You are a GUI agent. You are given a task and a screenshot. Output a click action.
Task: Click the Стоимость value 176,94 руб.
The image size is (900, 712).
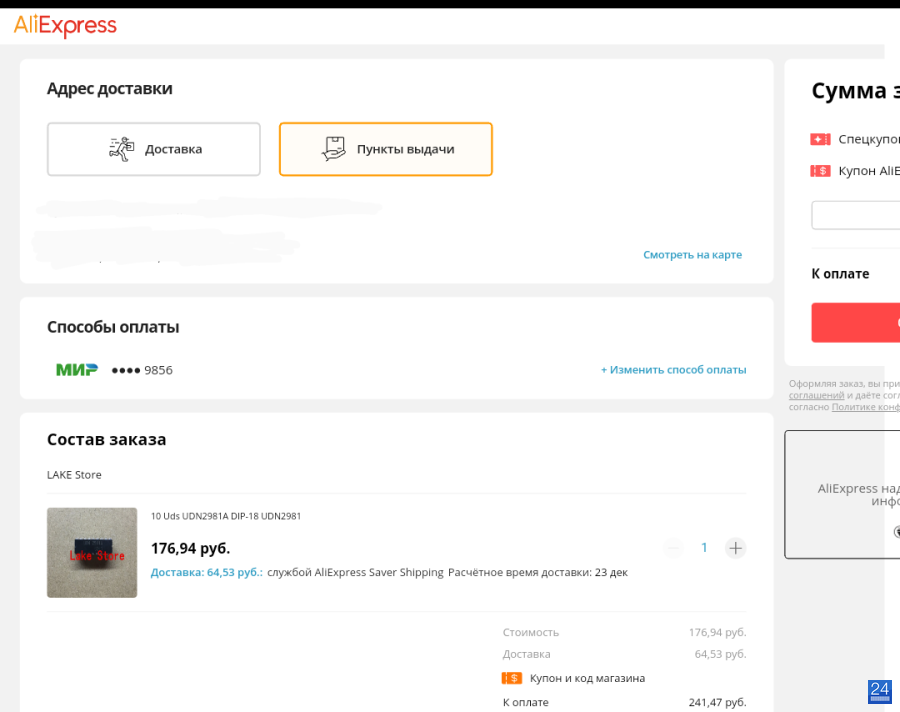pos(717,632)
